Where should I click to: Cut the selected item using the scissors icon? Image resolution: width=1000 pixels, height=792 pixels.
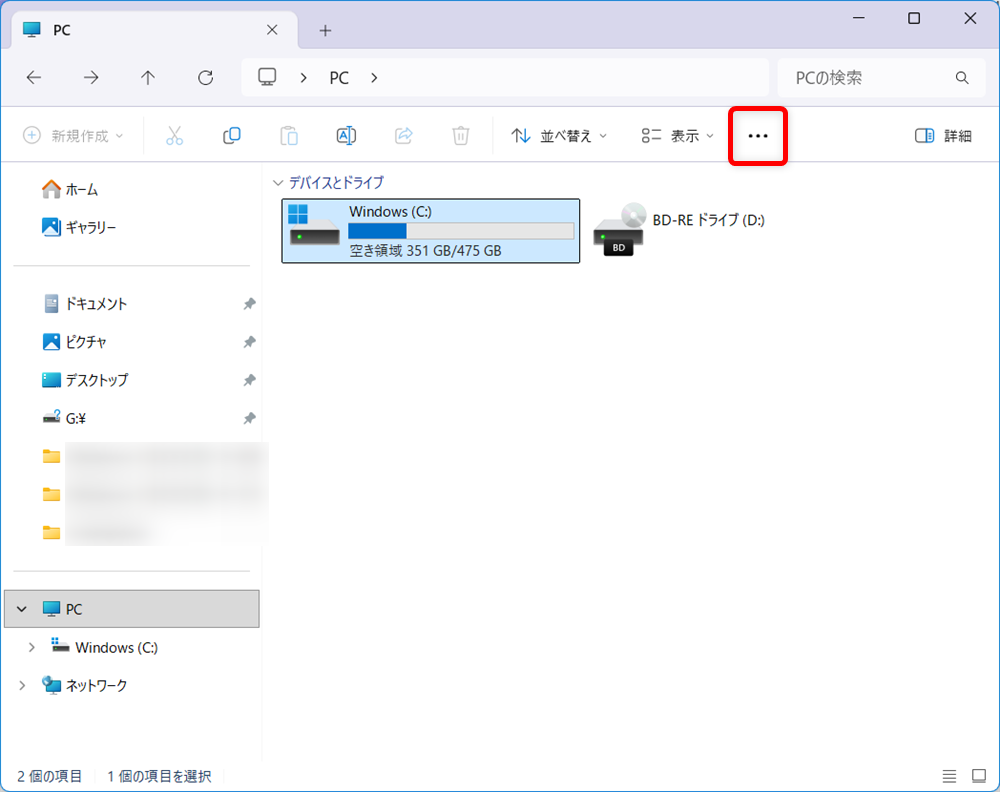point(175,135)
